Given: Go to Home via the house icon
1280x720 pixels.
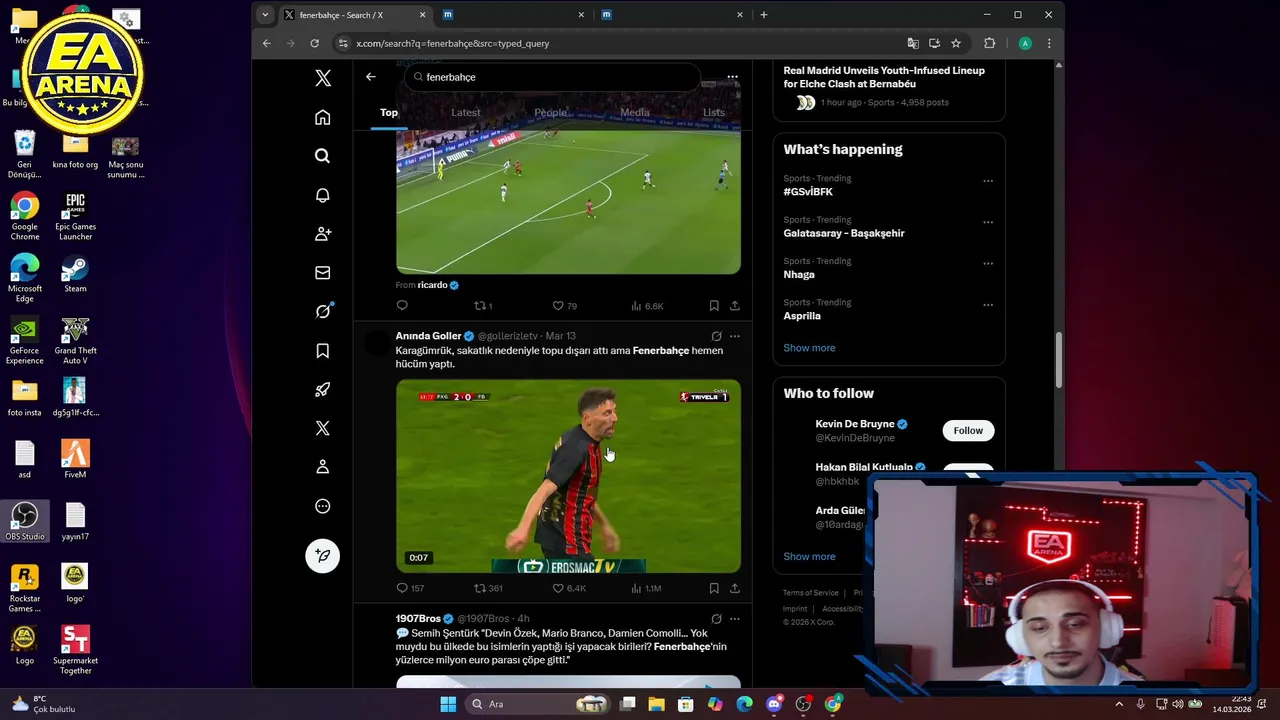Looking at the screenshot, I should click(x=322, y=117).
